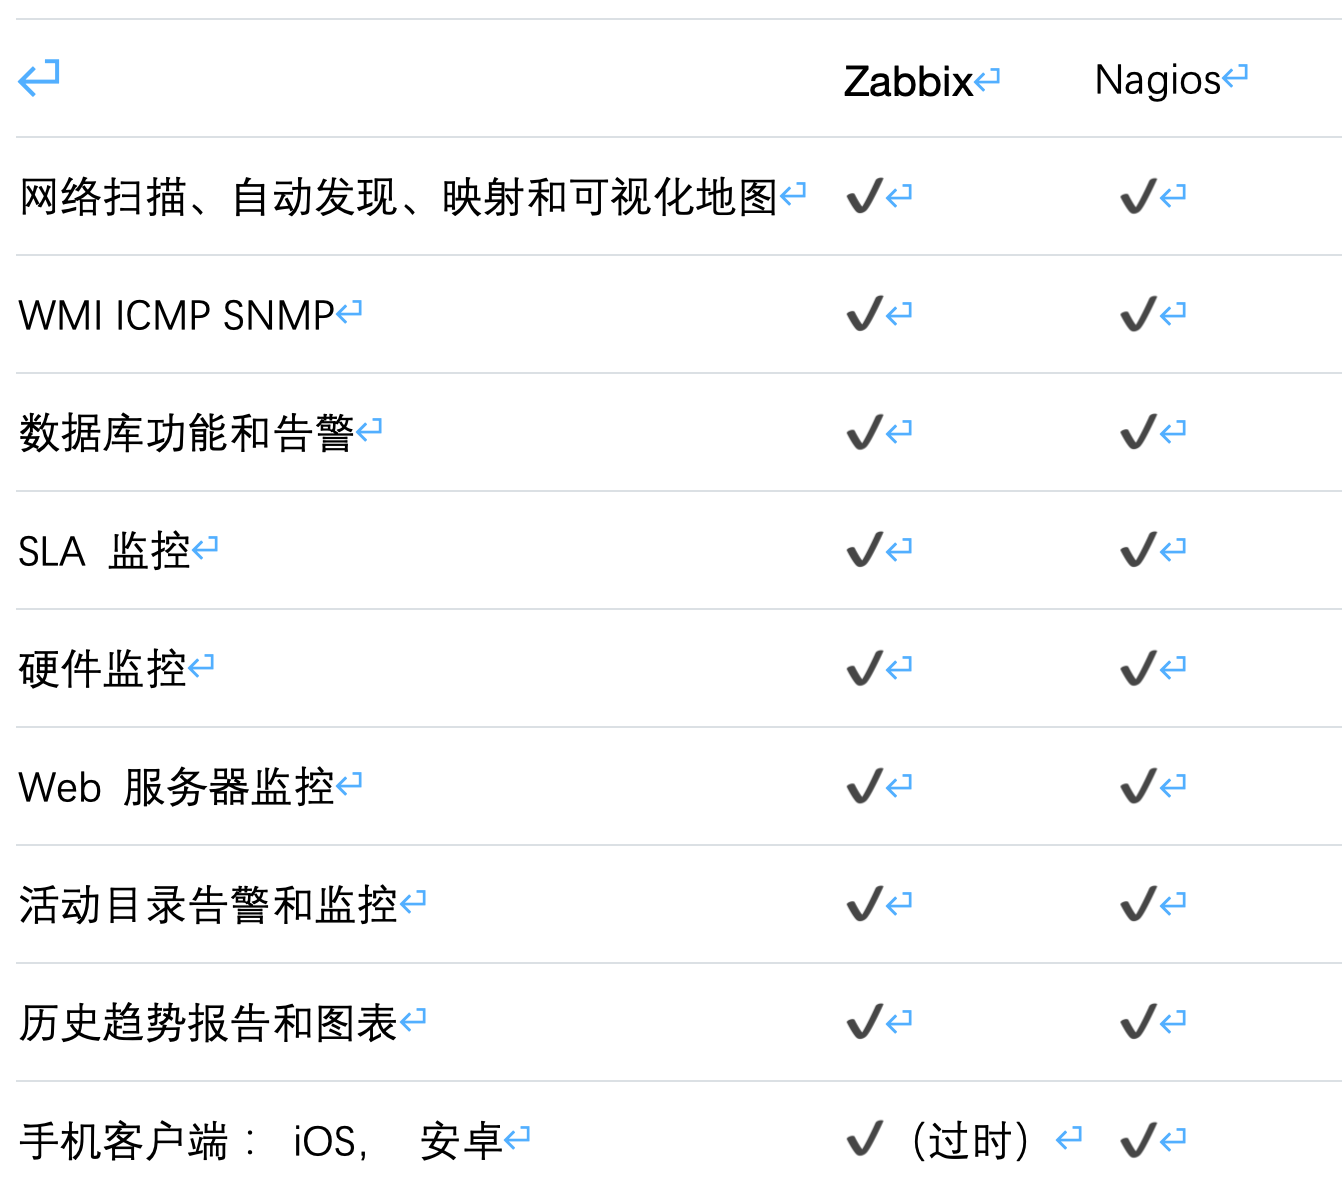The height and width of the screenshot is (1202, 1342).
Task: Click the Web 服务器监控 text
Action: pyautogui.click(x=176, y=788)
